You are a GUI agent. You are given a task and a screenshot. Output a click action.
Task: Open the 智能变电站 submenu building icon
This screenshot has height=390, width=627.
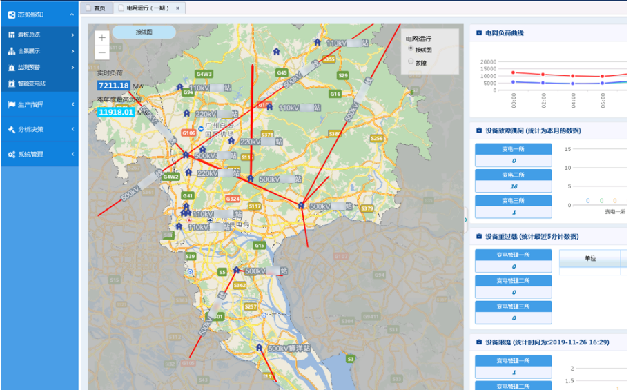11,84
